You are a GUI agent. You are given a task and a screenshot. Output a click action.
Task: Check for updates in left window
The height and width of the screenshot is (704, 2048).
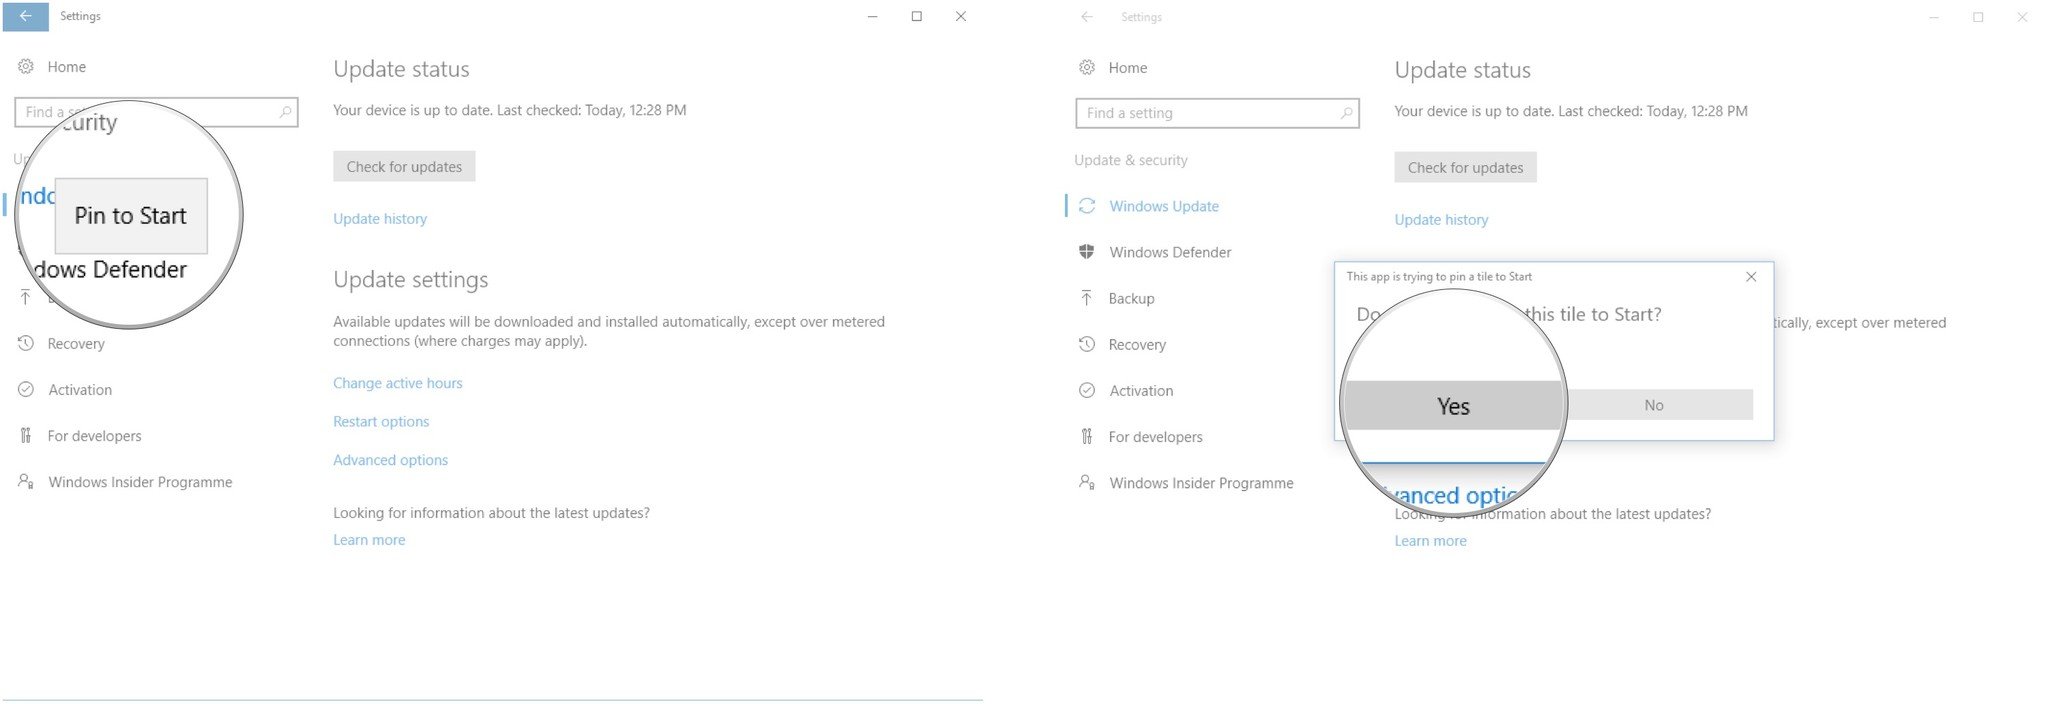point(404,167)
